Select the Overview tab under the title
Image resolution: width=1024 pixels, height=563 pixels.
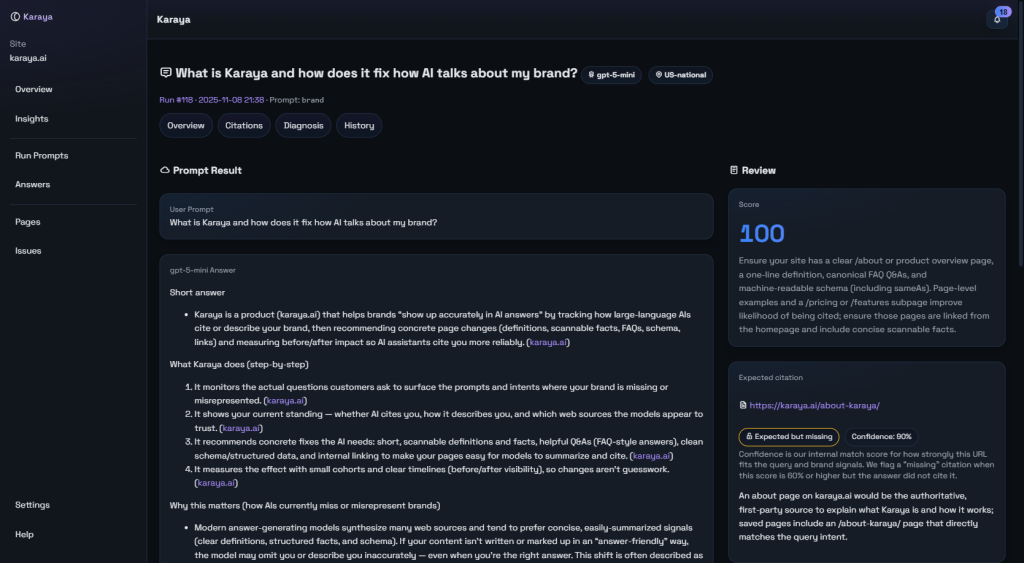tap(186, 126)
